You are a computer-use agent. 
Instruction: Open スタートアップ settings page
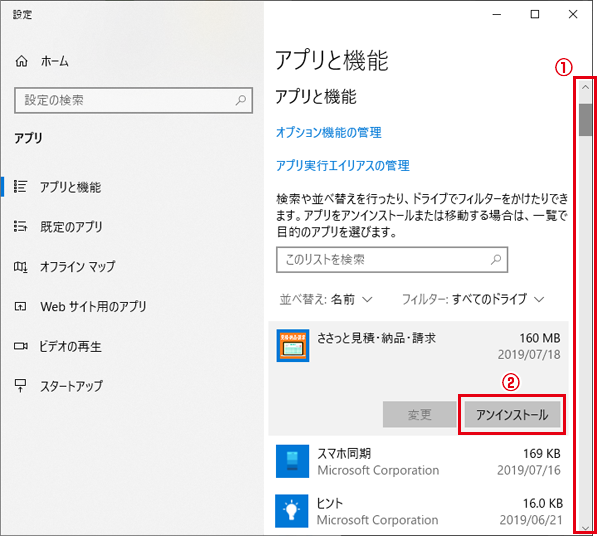coord(71,386)
